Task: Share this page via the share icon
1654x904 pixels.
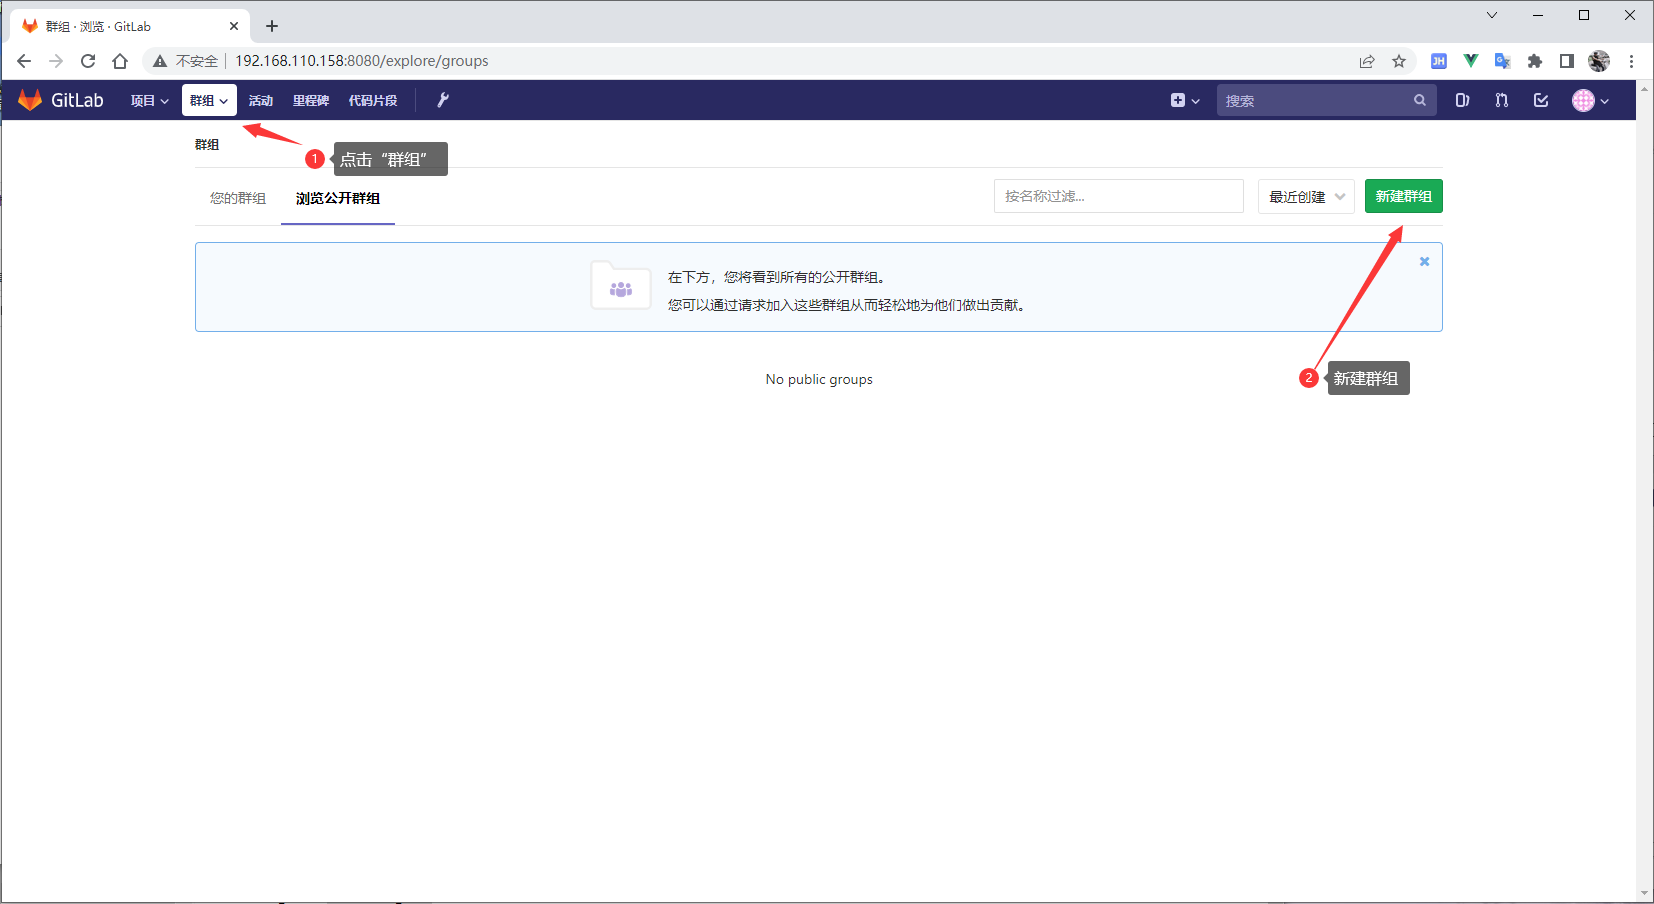Action: [1367, 61]
